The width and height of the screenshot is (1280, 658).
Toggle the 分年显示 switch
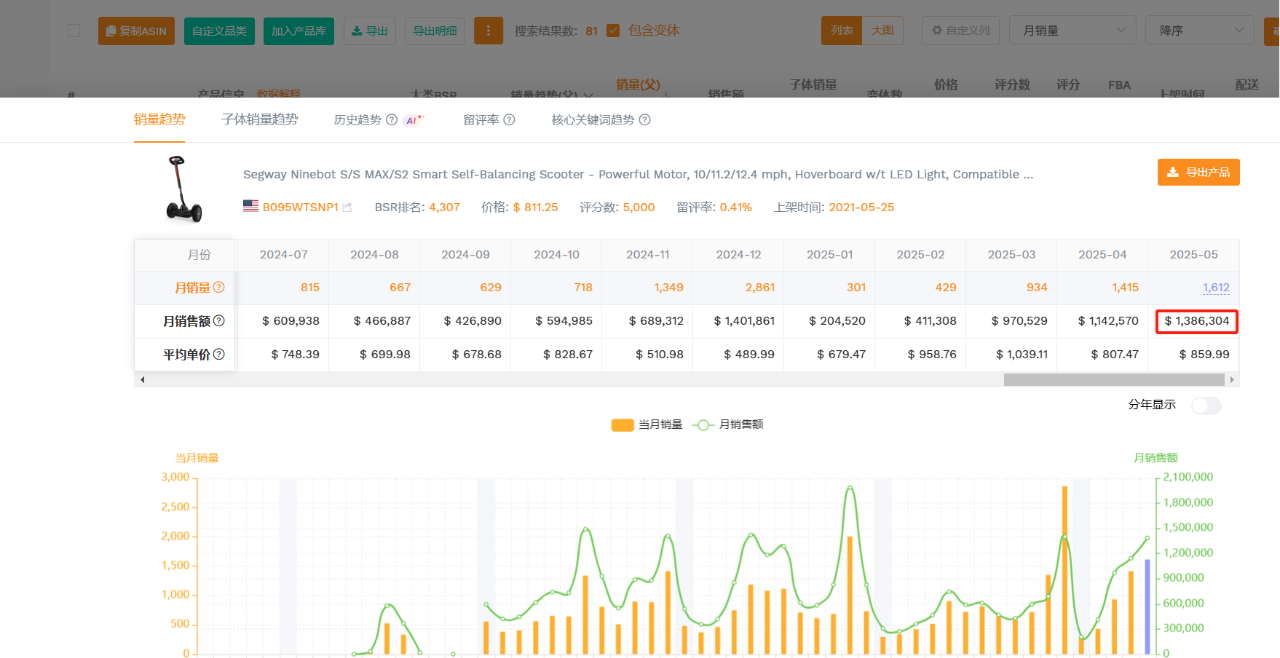pyautogui.click(x=1206, y=405)
